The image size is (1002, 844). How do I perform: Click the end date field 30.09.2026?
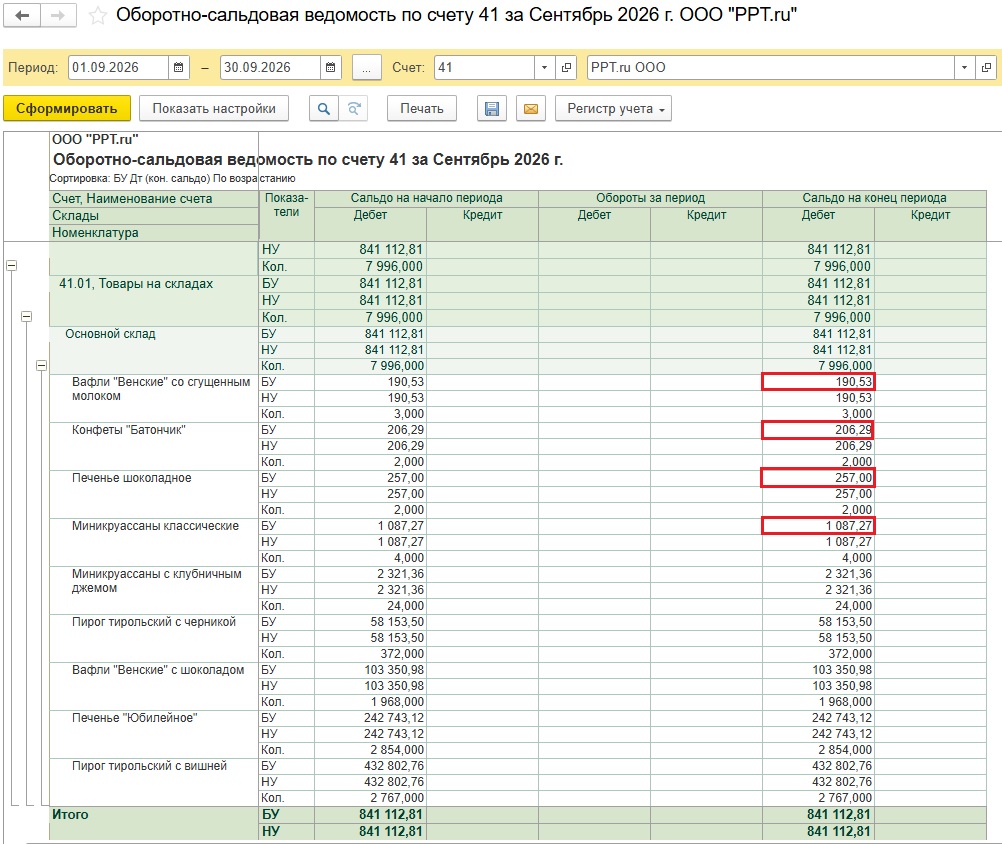point(270,67)
